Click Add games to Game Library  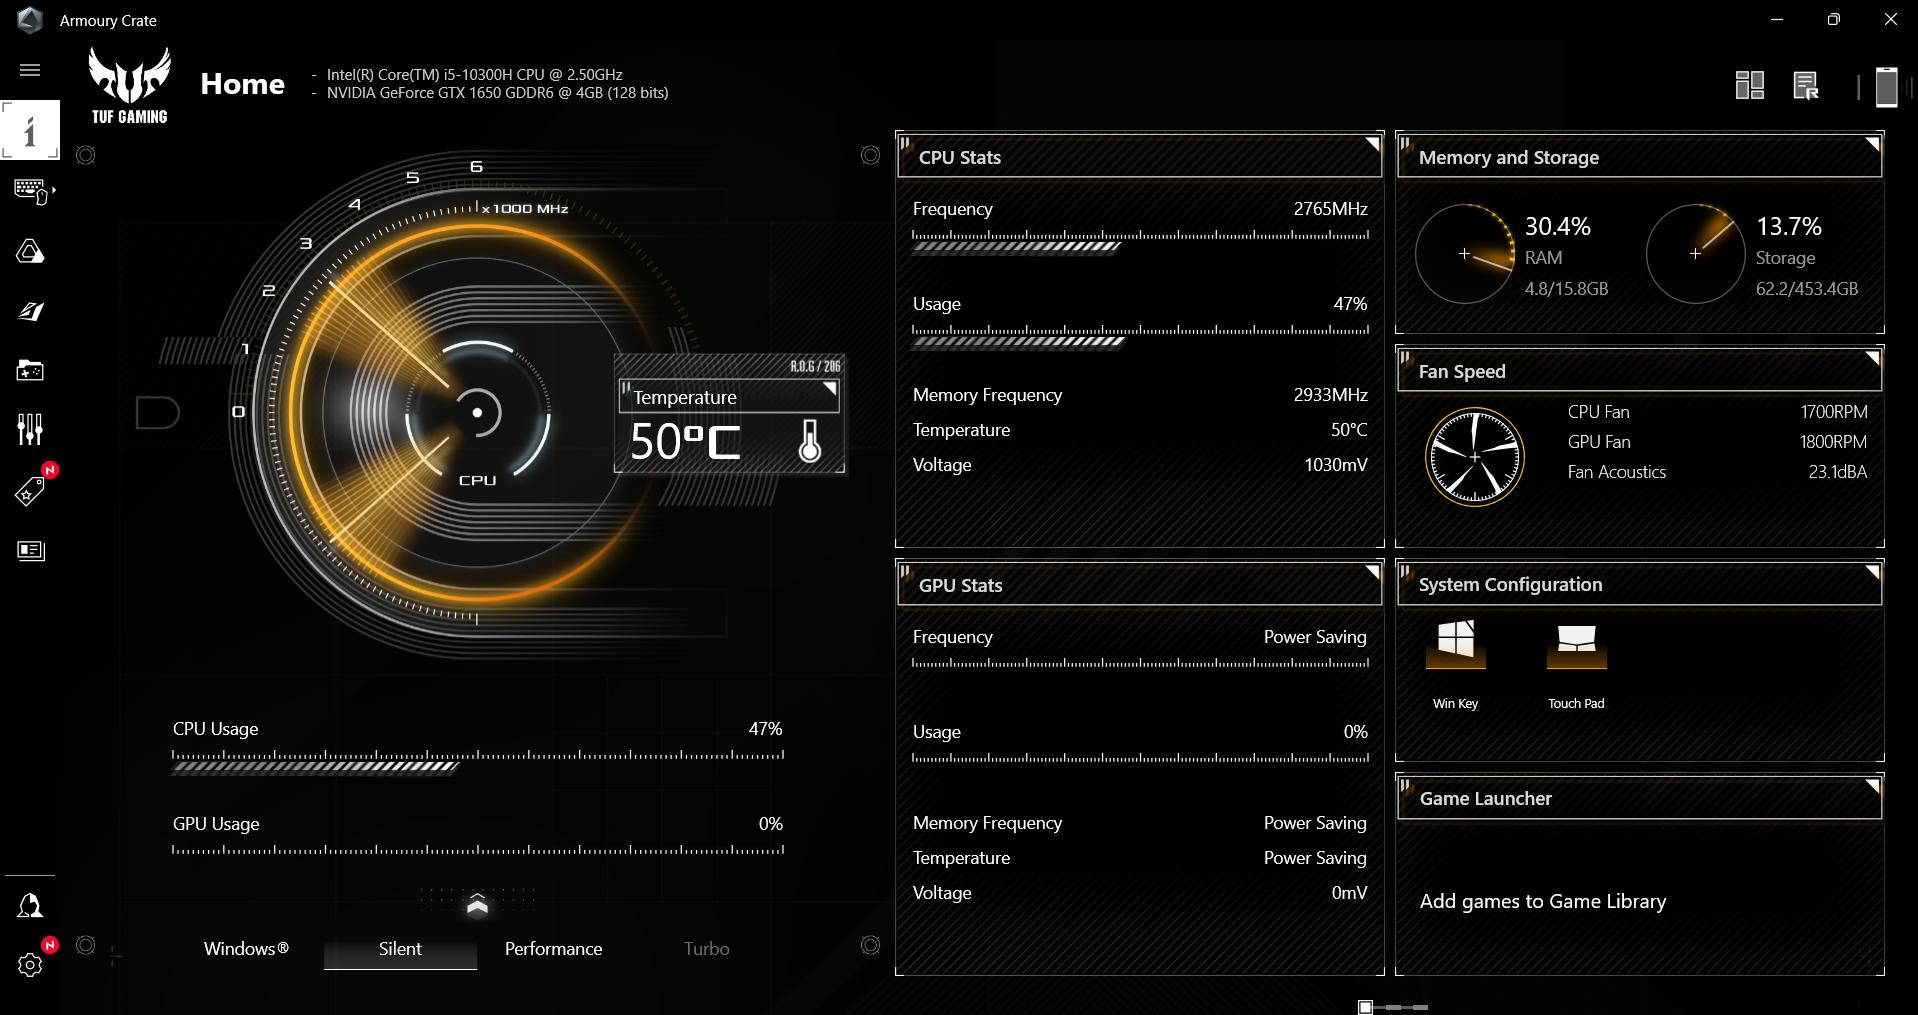tap(1542, 901)
